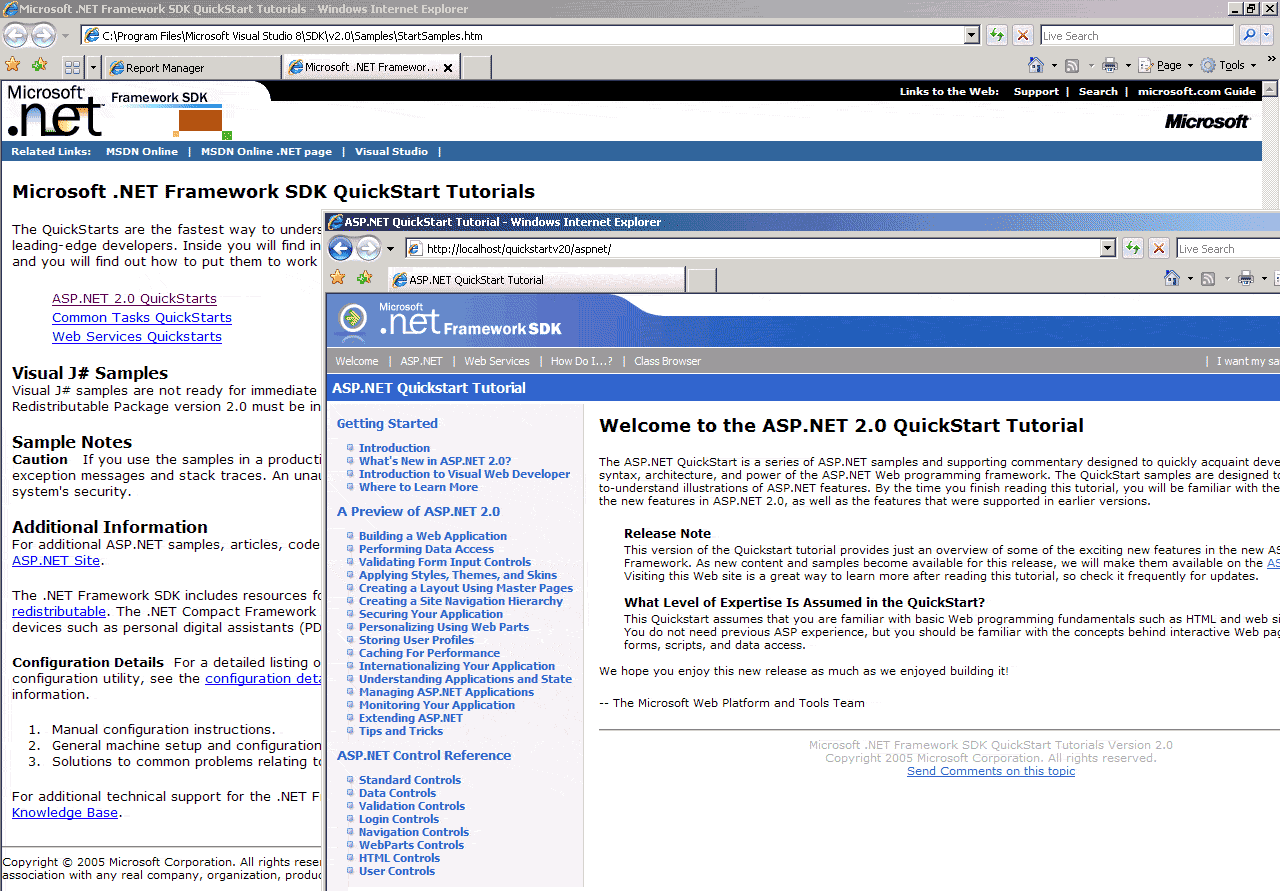Open the Page menu dropdown
The width and height of the screenshot is (1280, 891).
click(x=1166, y=65)
